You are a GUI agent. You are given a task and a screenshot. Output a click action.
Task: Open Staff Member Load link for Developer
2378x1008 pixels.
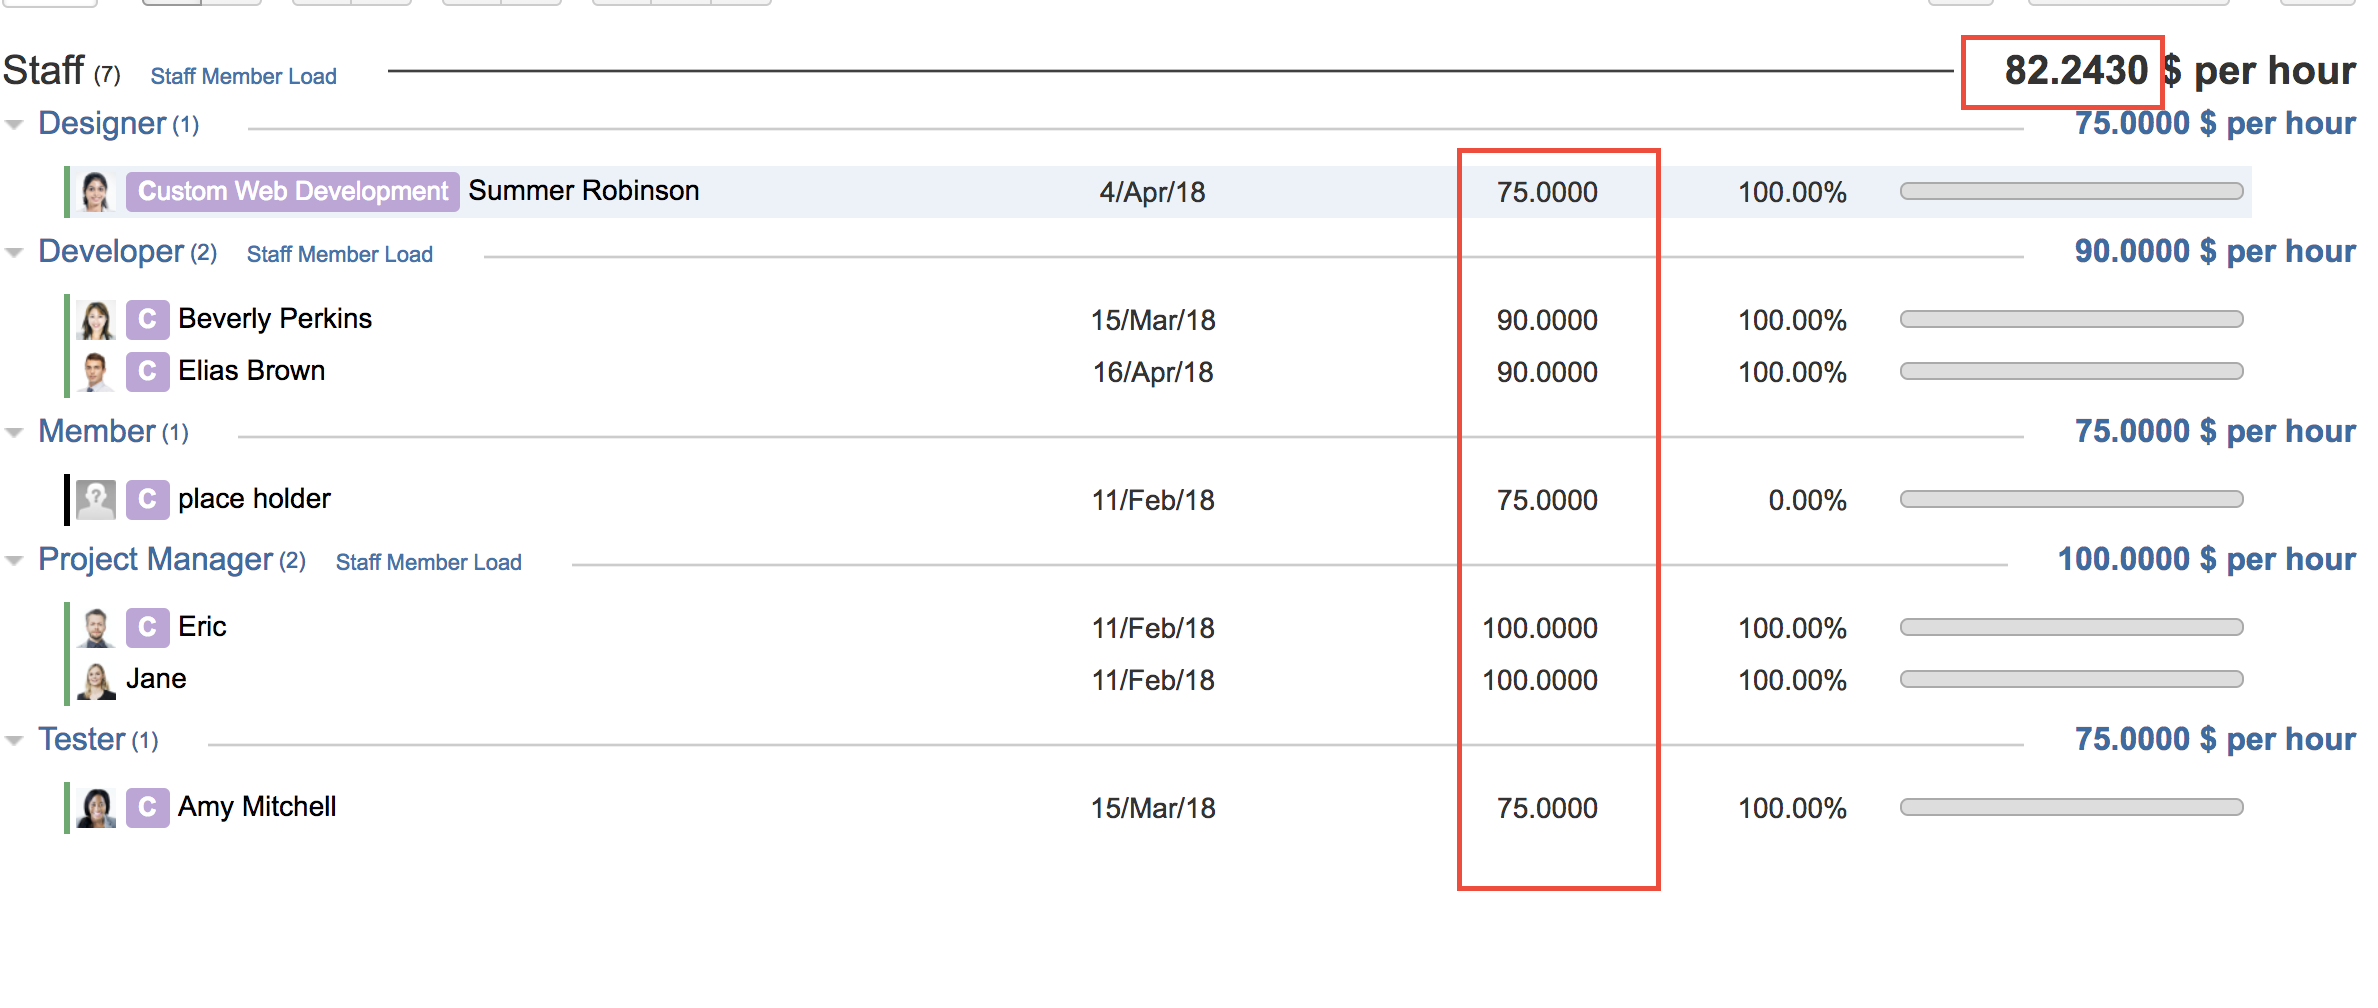point(339,255)
